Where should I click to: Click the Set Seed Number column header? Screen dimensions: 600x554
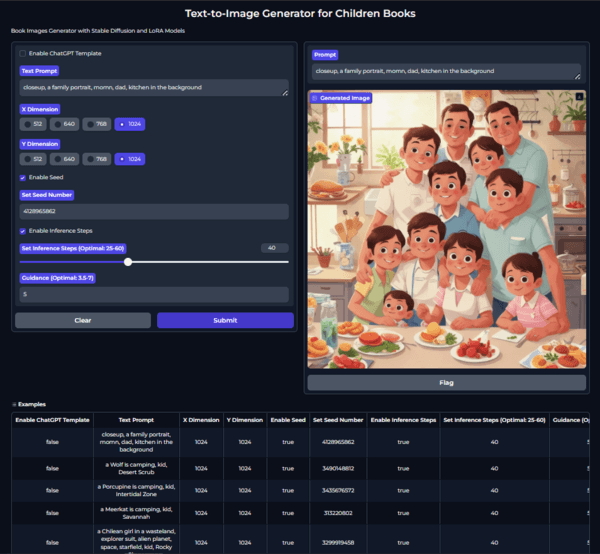click(338, 420)
